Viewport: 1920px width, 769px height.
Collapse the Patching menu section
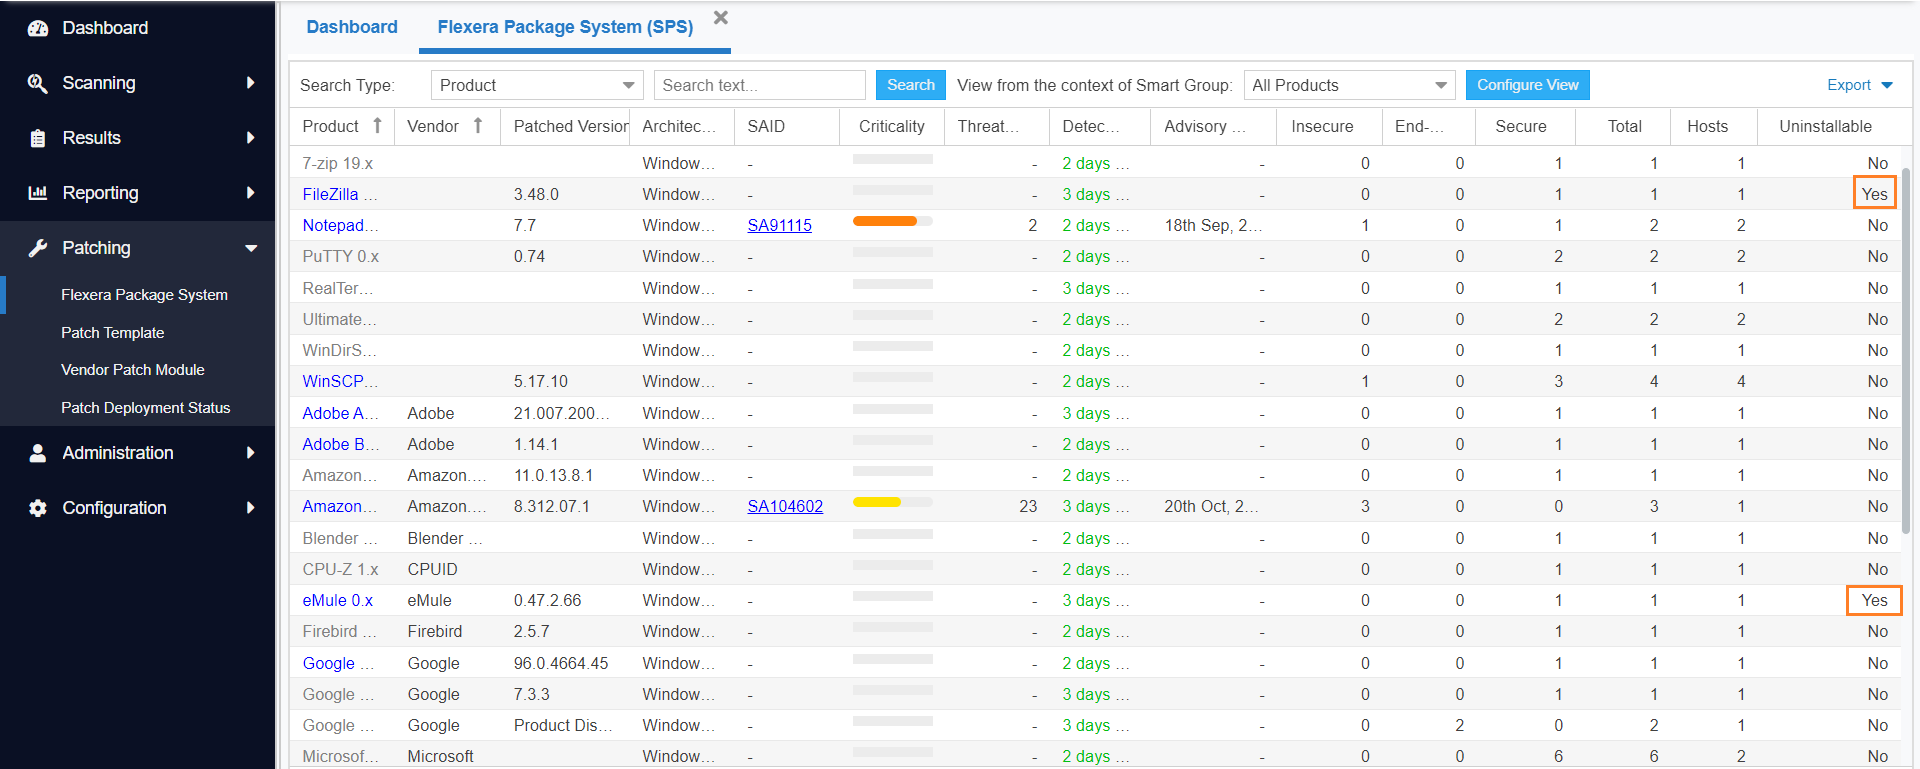pyautogui.click(x=251, y=248)
